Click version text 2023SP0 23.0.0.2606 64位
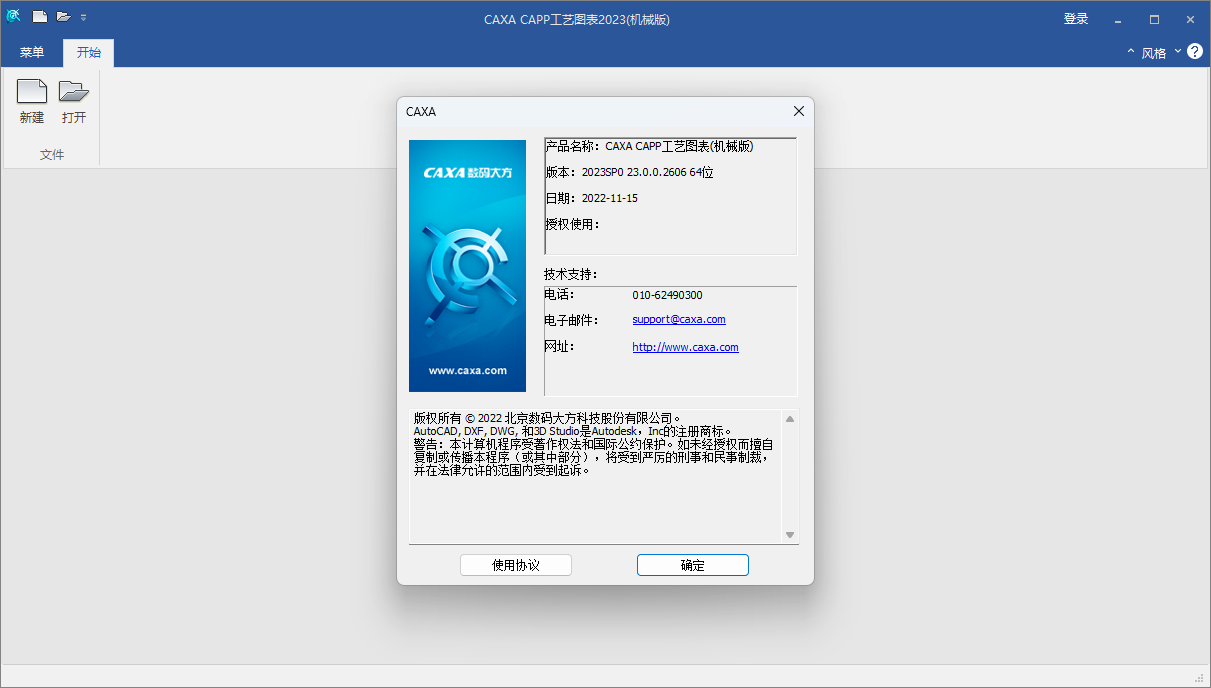This screenshot has width=1211, height=688. [x=647, y=172]
